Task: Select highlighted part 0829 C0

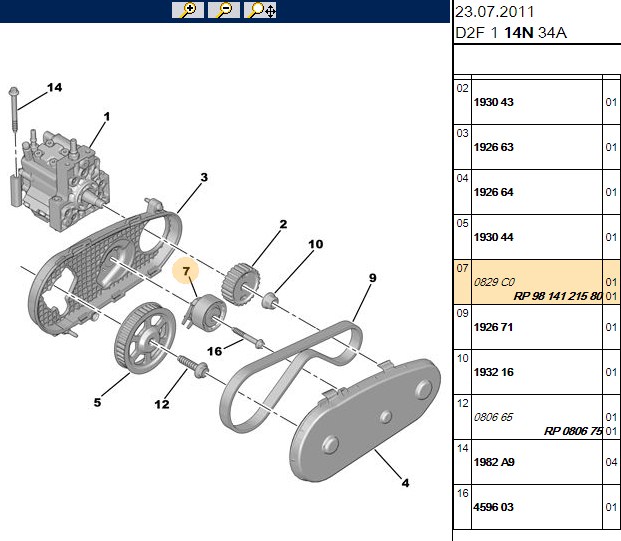Action: coord(494,282)
